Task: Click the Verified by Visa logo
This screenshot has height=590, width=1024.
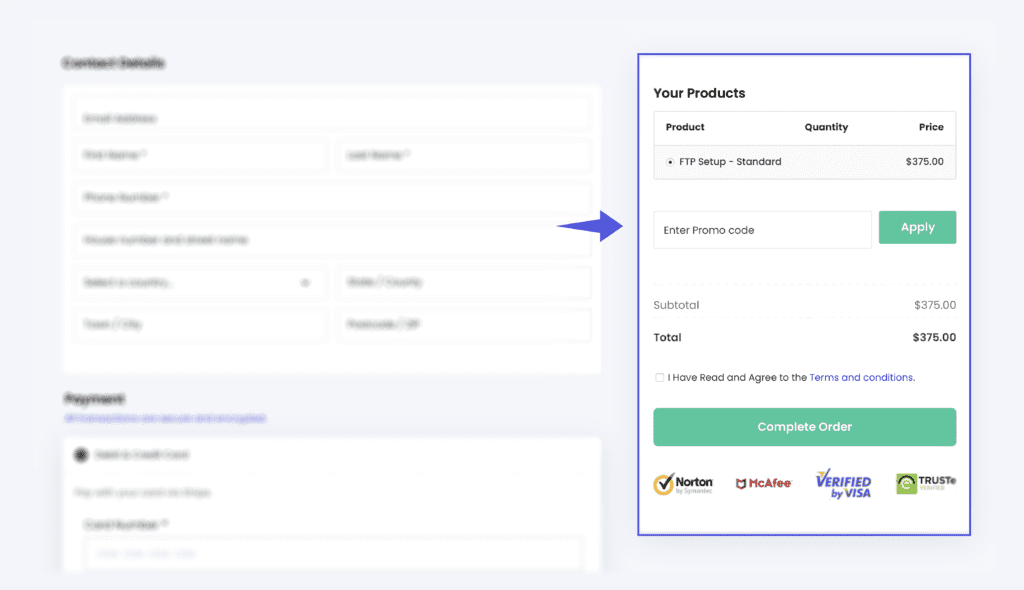Action: pos(843,484)
